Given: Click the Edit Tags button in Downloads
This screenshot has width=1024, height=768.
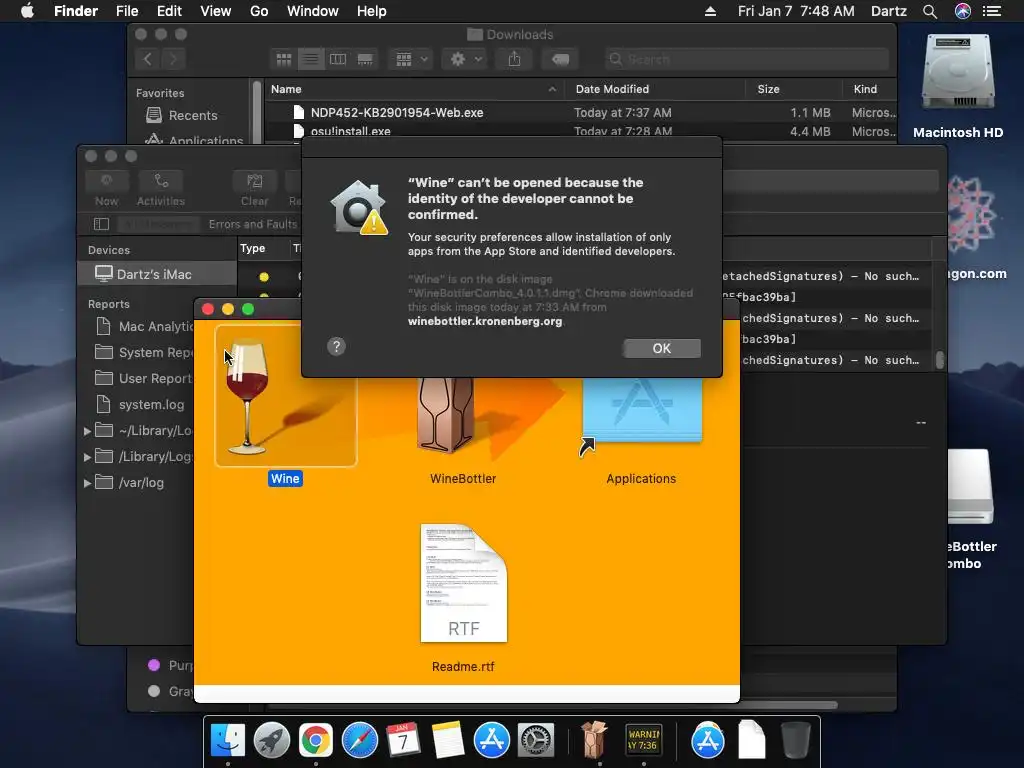Looking at the screenshot, I should coord(560,59).
